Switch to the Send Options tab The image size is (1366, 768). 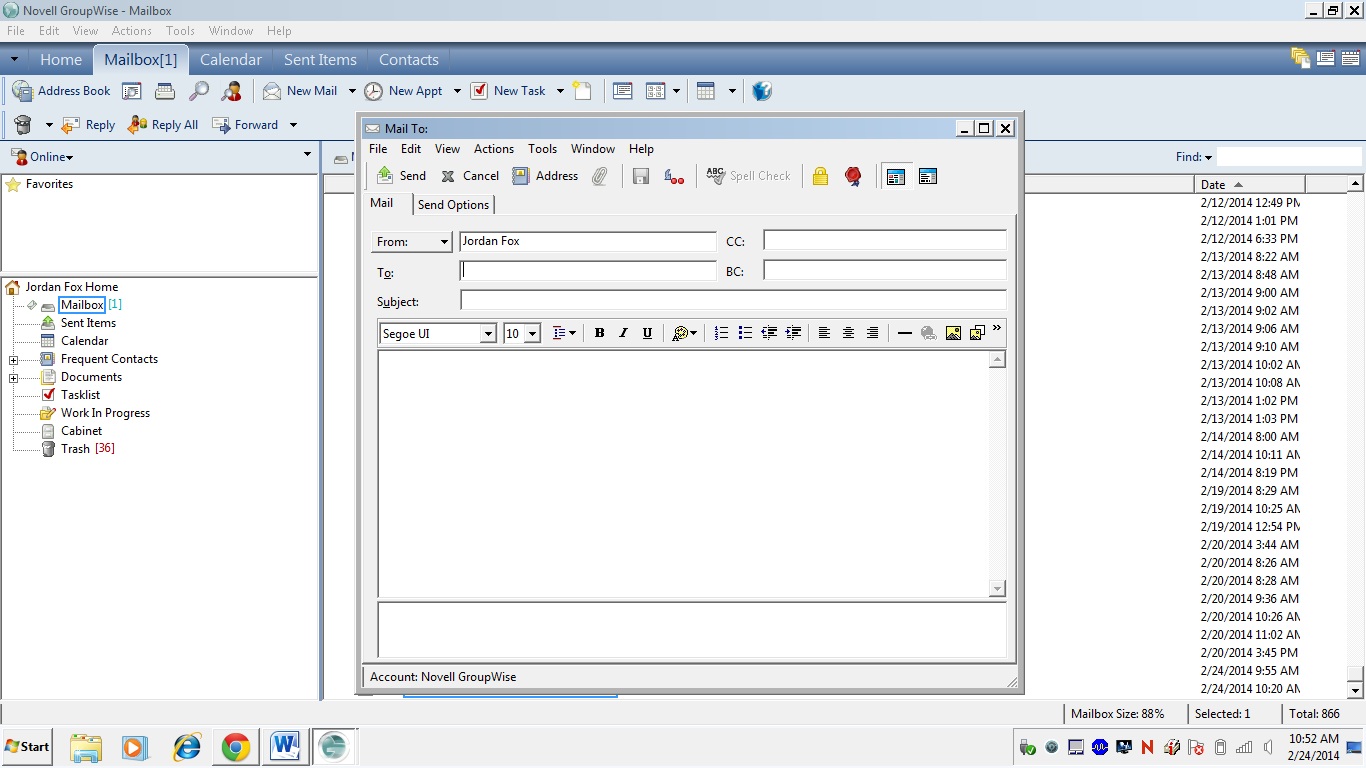(x=454, y=205)
